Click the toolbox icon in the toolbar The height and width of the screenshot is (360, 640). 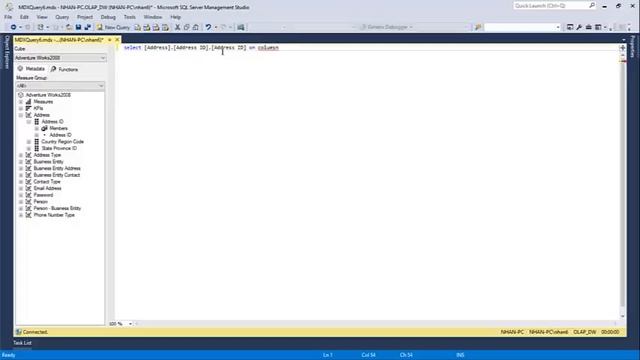[588, 27]
